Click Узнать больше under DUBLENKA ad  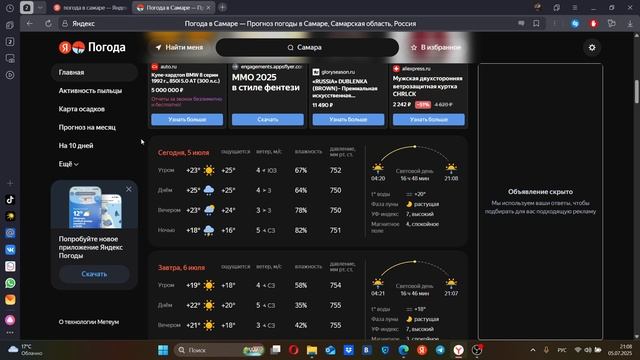(x=348, y=120)
